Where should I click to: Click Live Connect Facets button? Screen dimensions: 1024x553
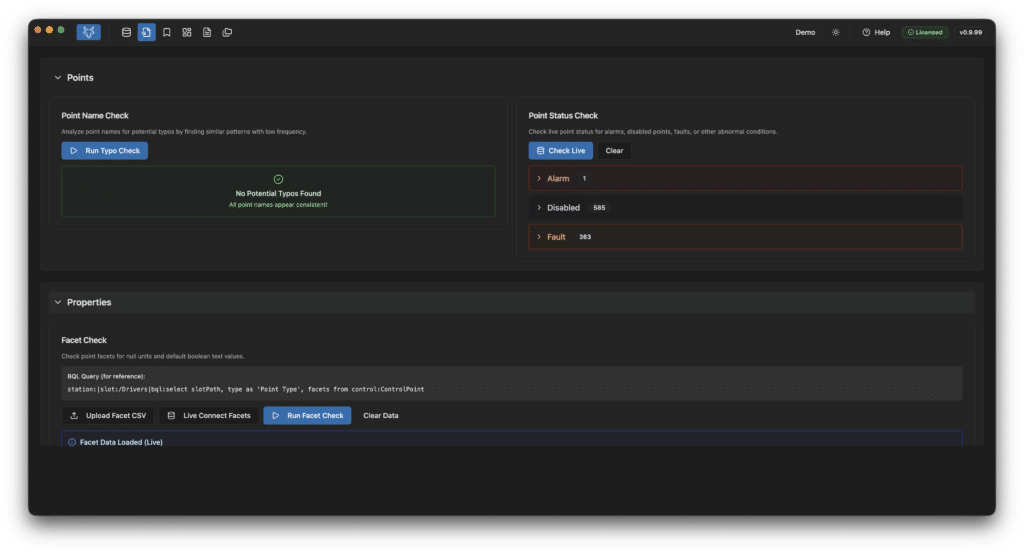[209, 416]
